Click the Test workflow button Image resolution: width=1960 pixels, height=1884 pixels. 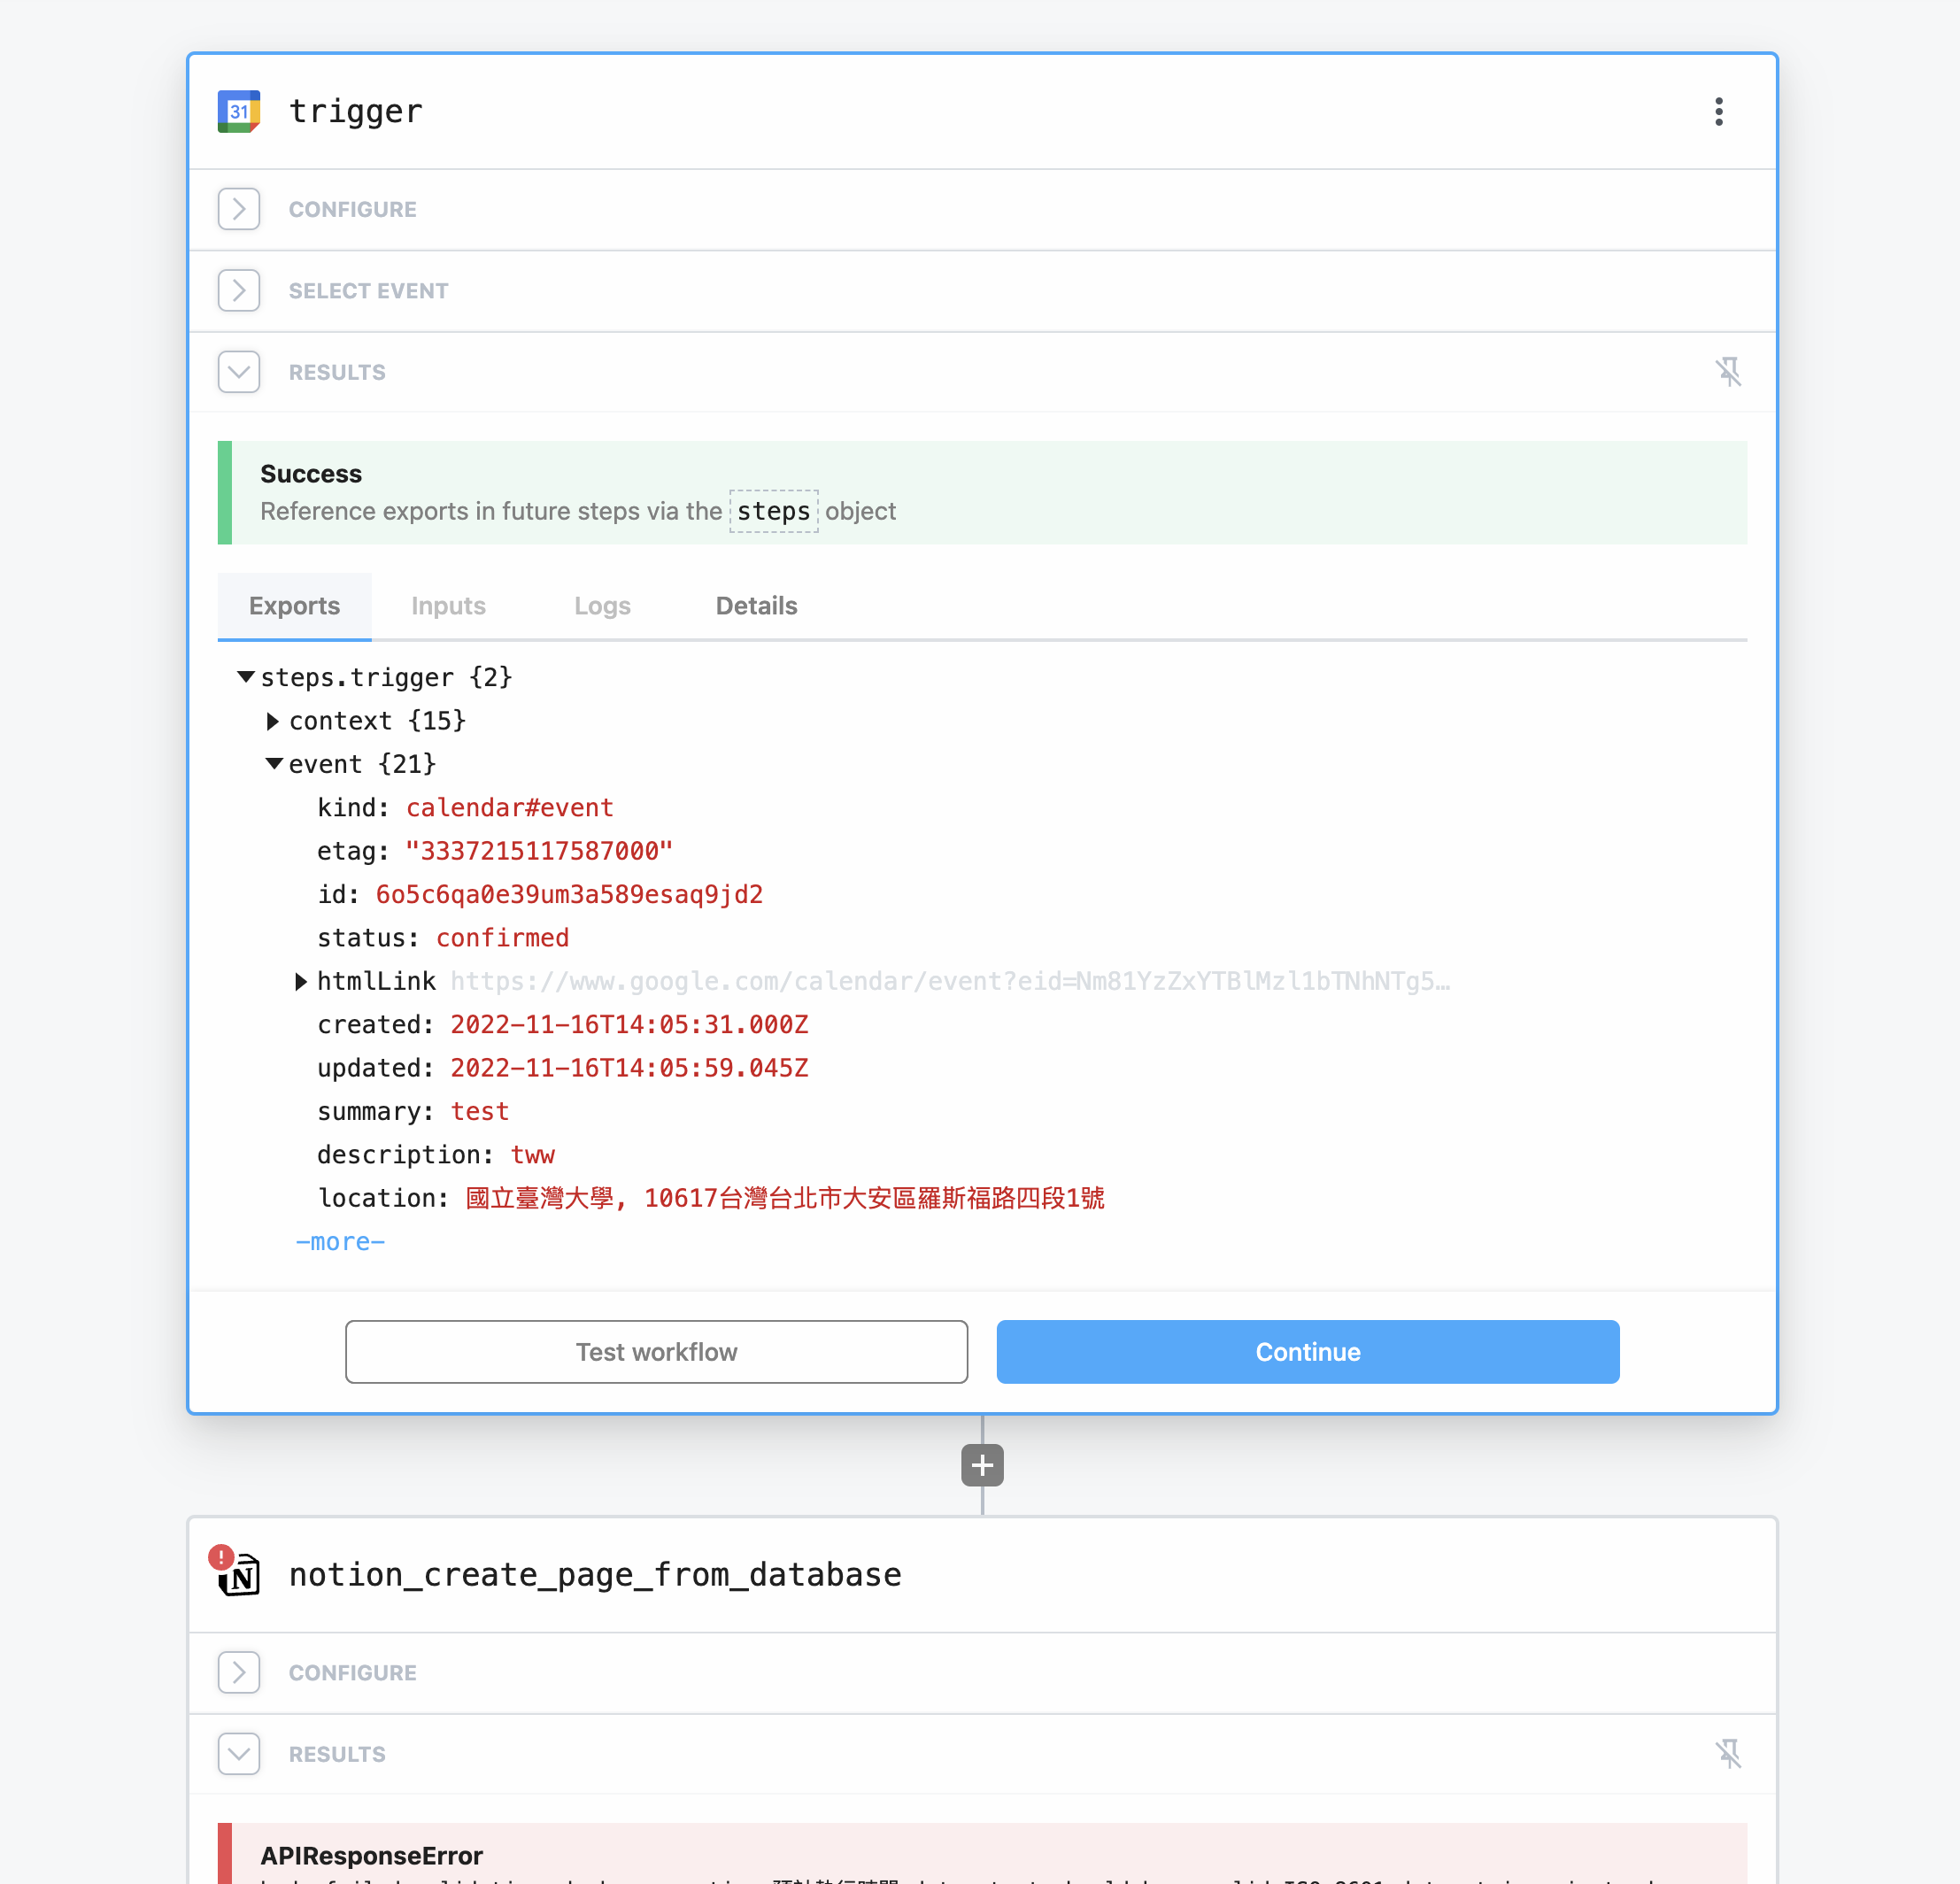[656, 1351]
